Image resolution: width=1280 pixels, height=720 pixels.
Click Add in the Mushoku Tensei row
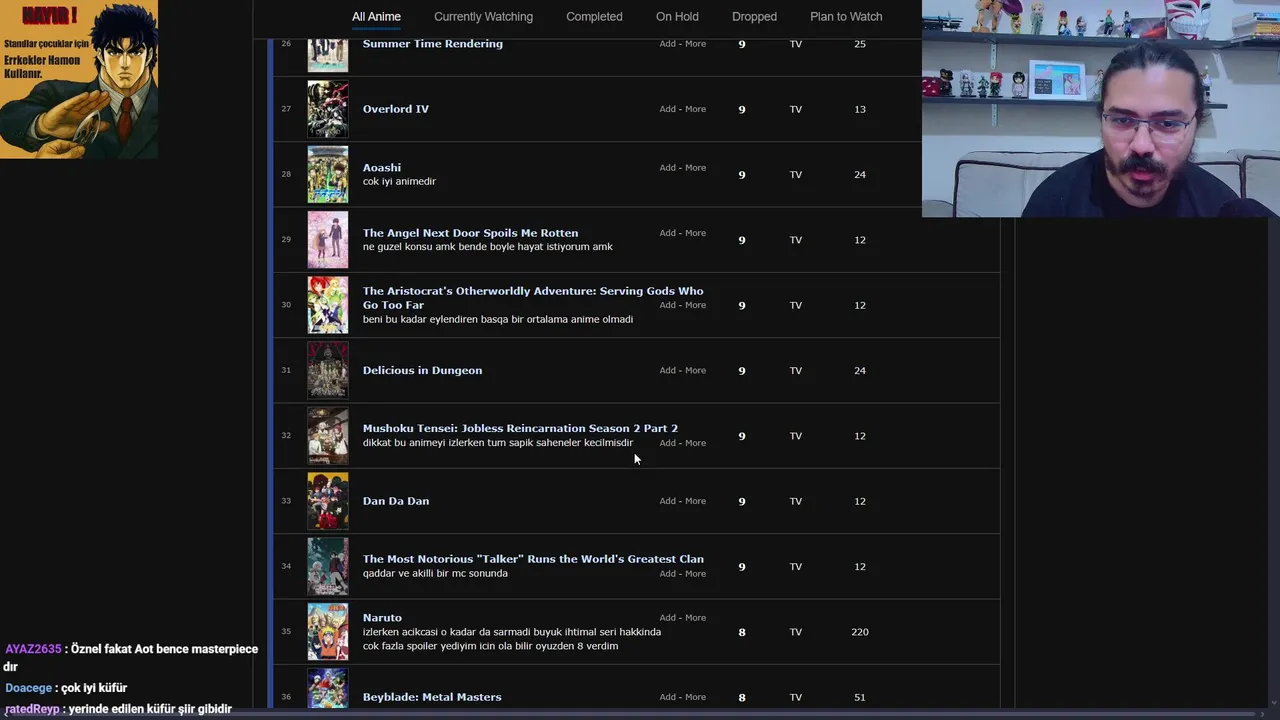[x=667, y=443]
